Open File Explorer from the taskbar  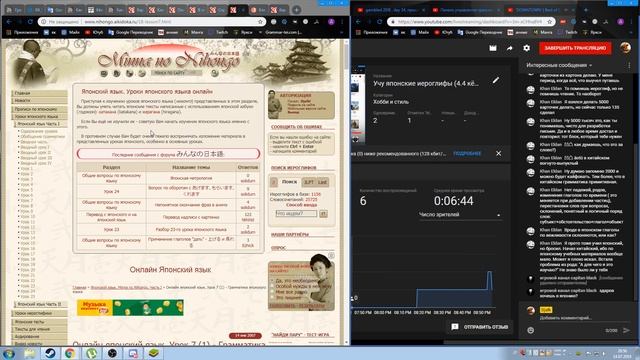(x=29, y=353)
